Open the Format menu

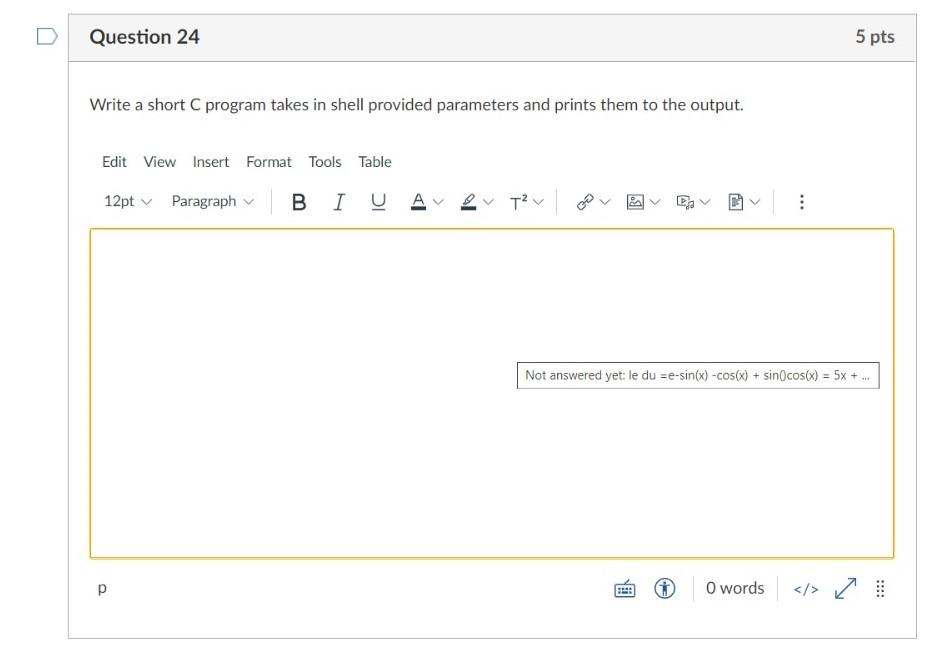[x=268, y=161]
